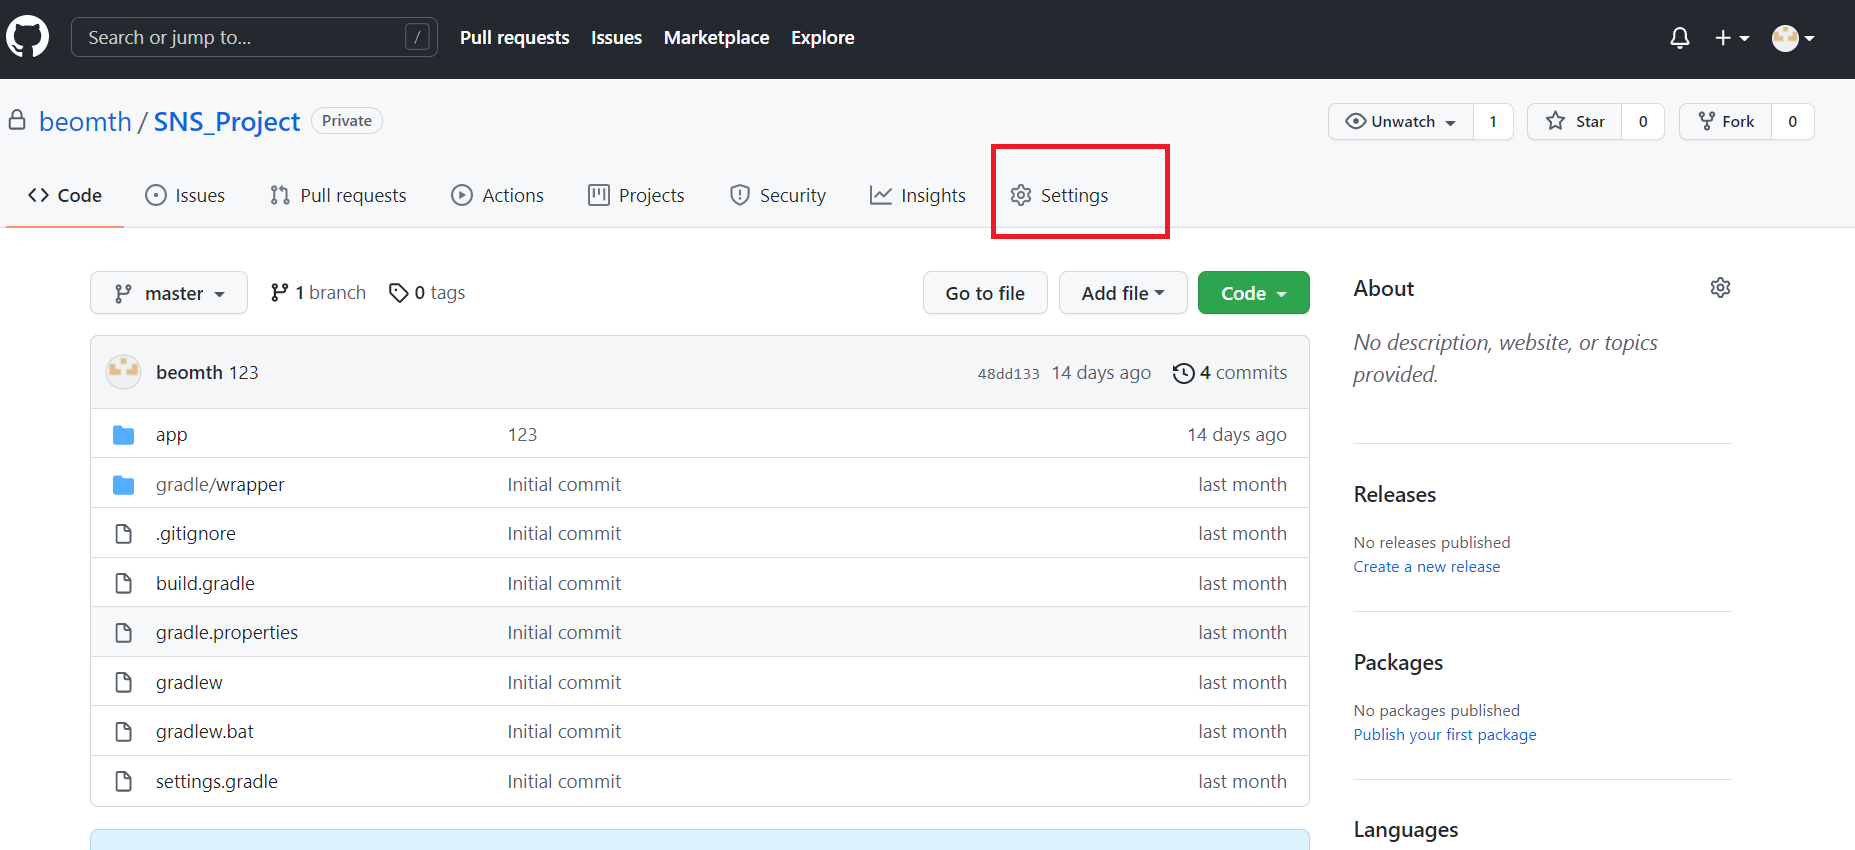View forks count 0

click(1792, 121)
